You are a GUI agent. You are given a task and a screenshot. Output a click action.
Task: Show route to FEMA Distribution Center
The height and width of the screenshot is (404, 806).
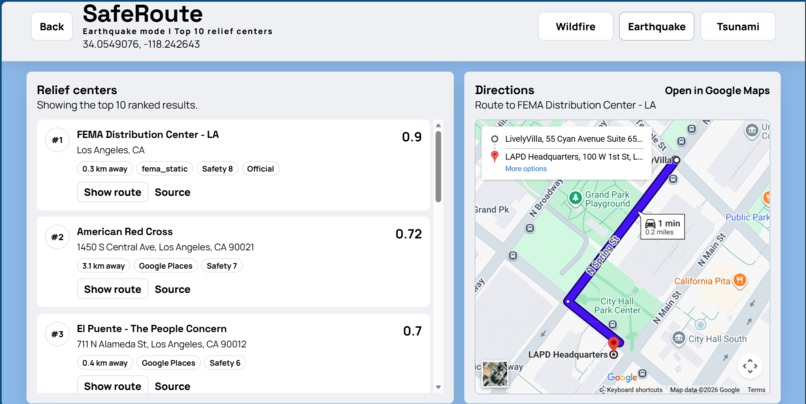point(113,192)
